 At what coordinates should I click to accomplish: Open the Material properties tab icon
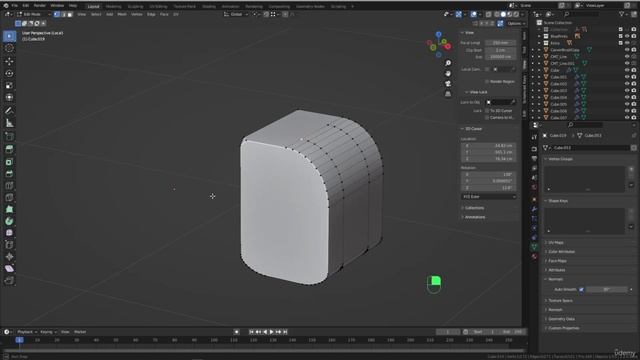click(534, 257)
